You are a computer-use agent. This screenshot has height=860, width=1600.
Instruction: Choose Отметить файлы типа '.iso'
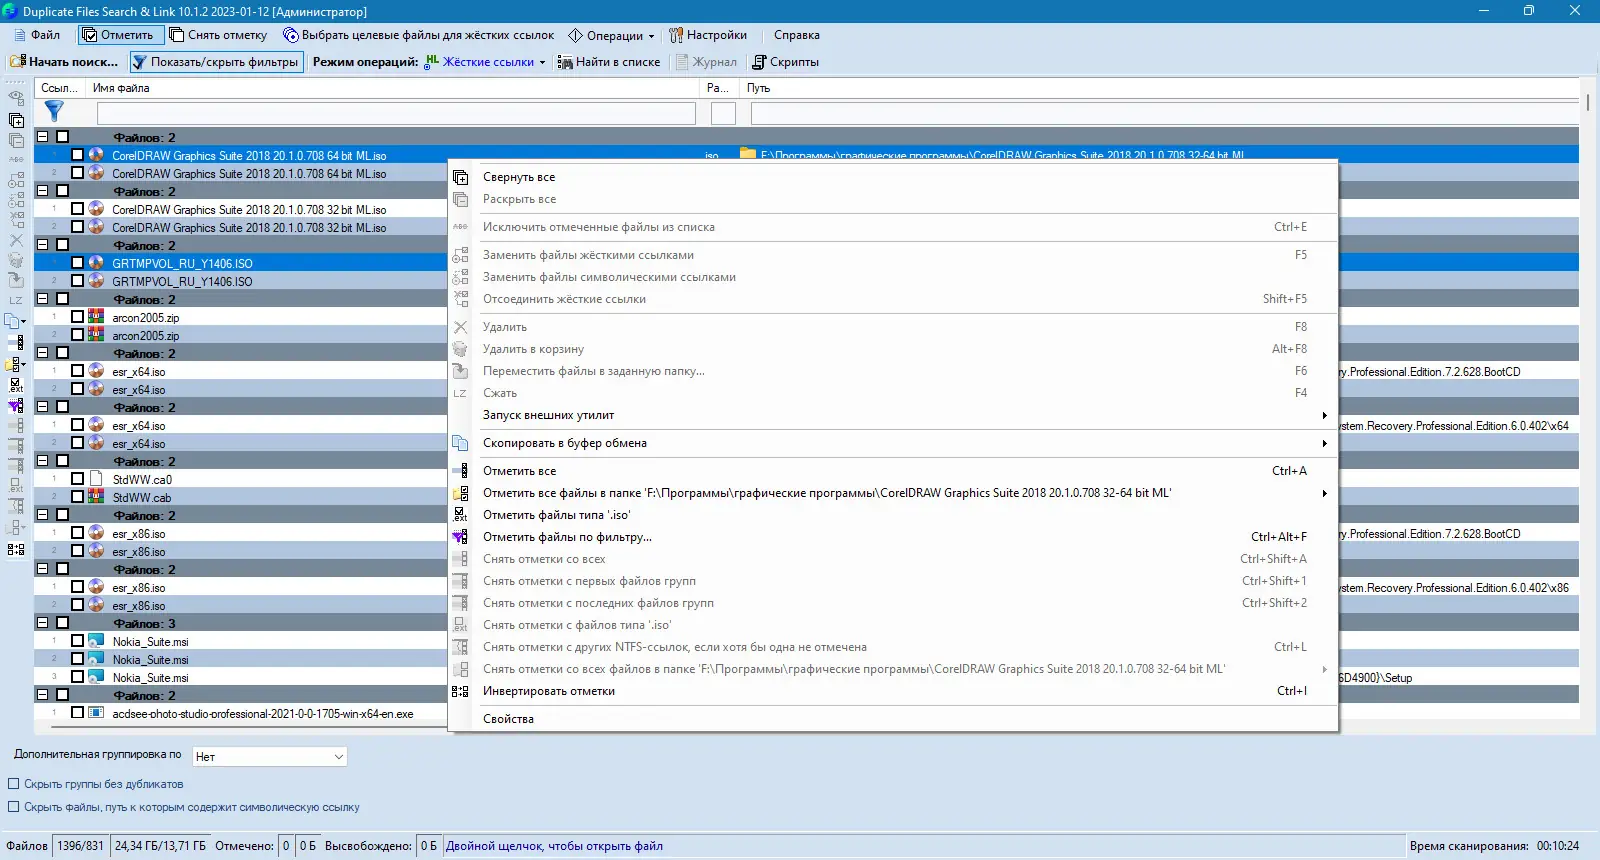[893, 515]
